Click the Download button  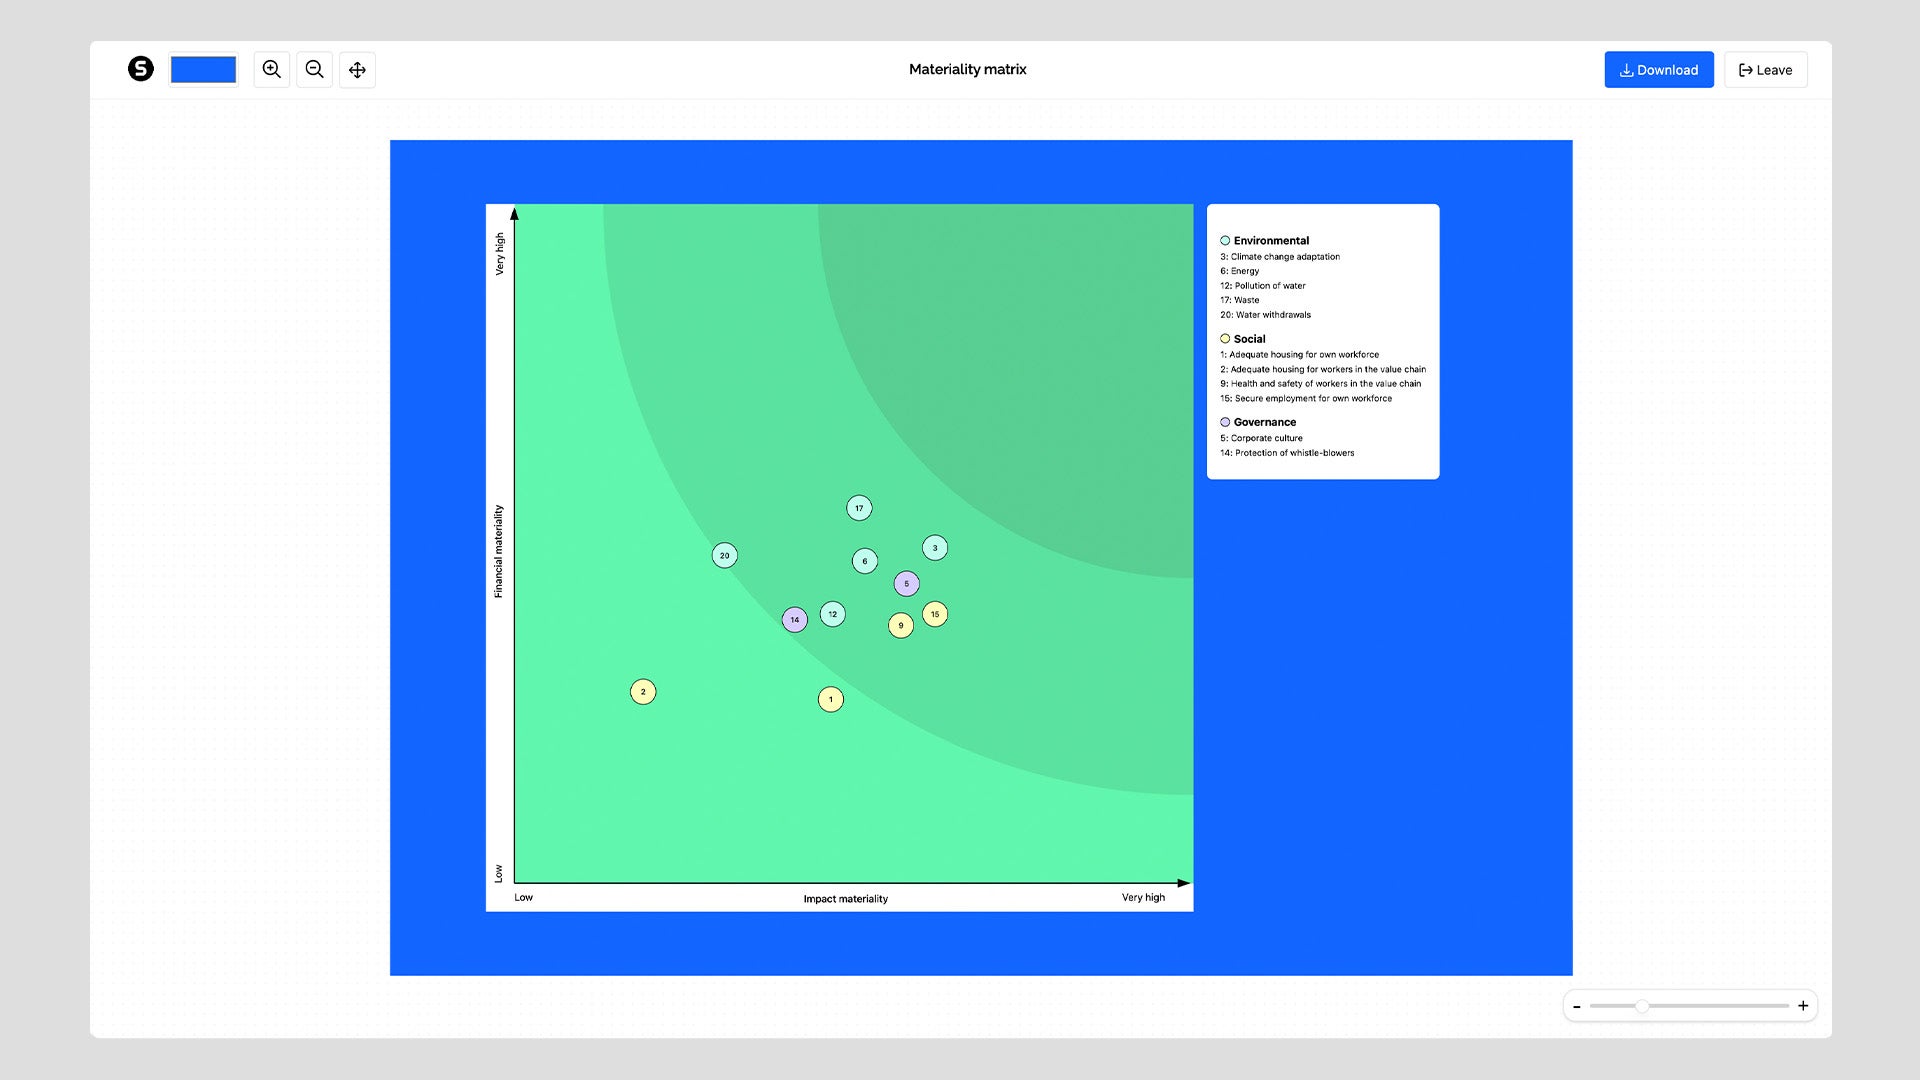tap(1658, 70)
